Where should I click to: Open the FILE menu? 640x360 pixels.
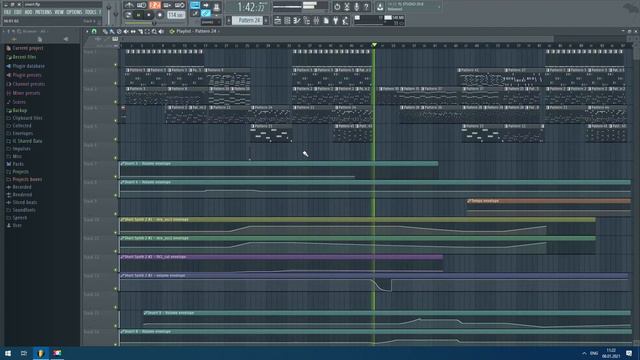pos(7,12)
